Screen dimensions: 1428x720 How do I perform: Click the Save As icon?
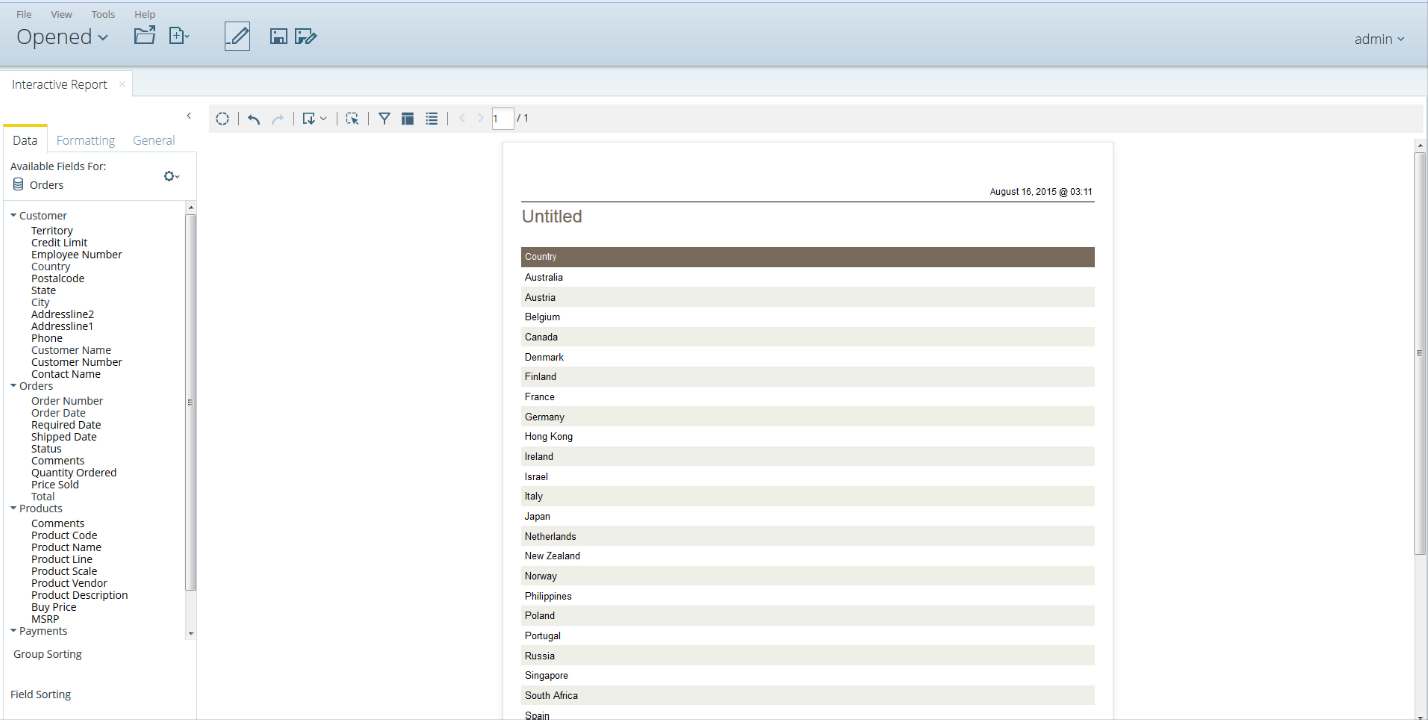point(306,37)
